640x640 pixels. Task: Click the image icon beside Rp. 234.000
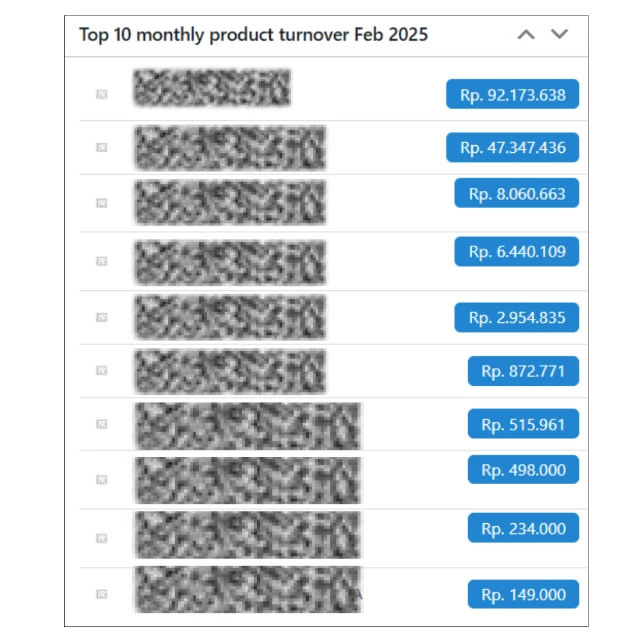101,536
